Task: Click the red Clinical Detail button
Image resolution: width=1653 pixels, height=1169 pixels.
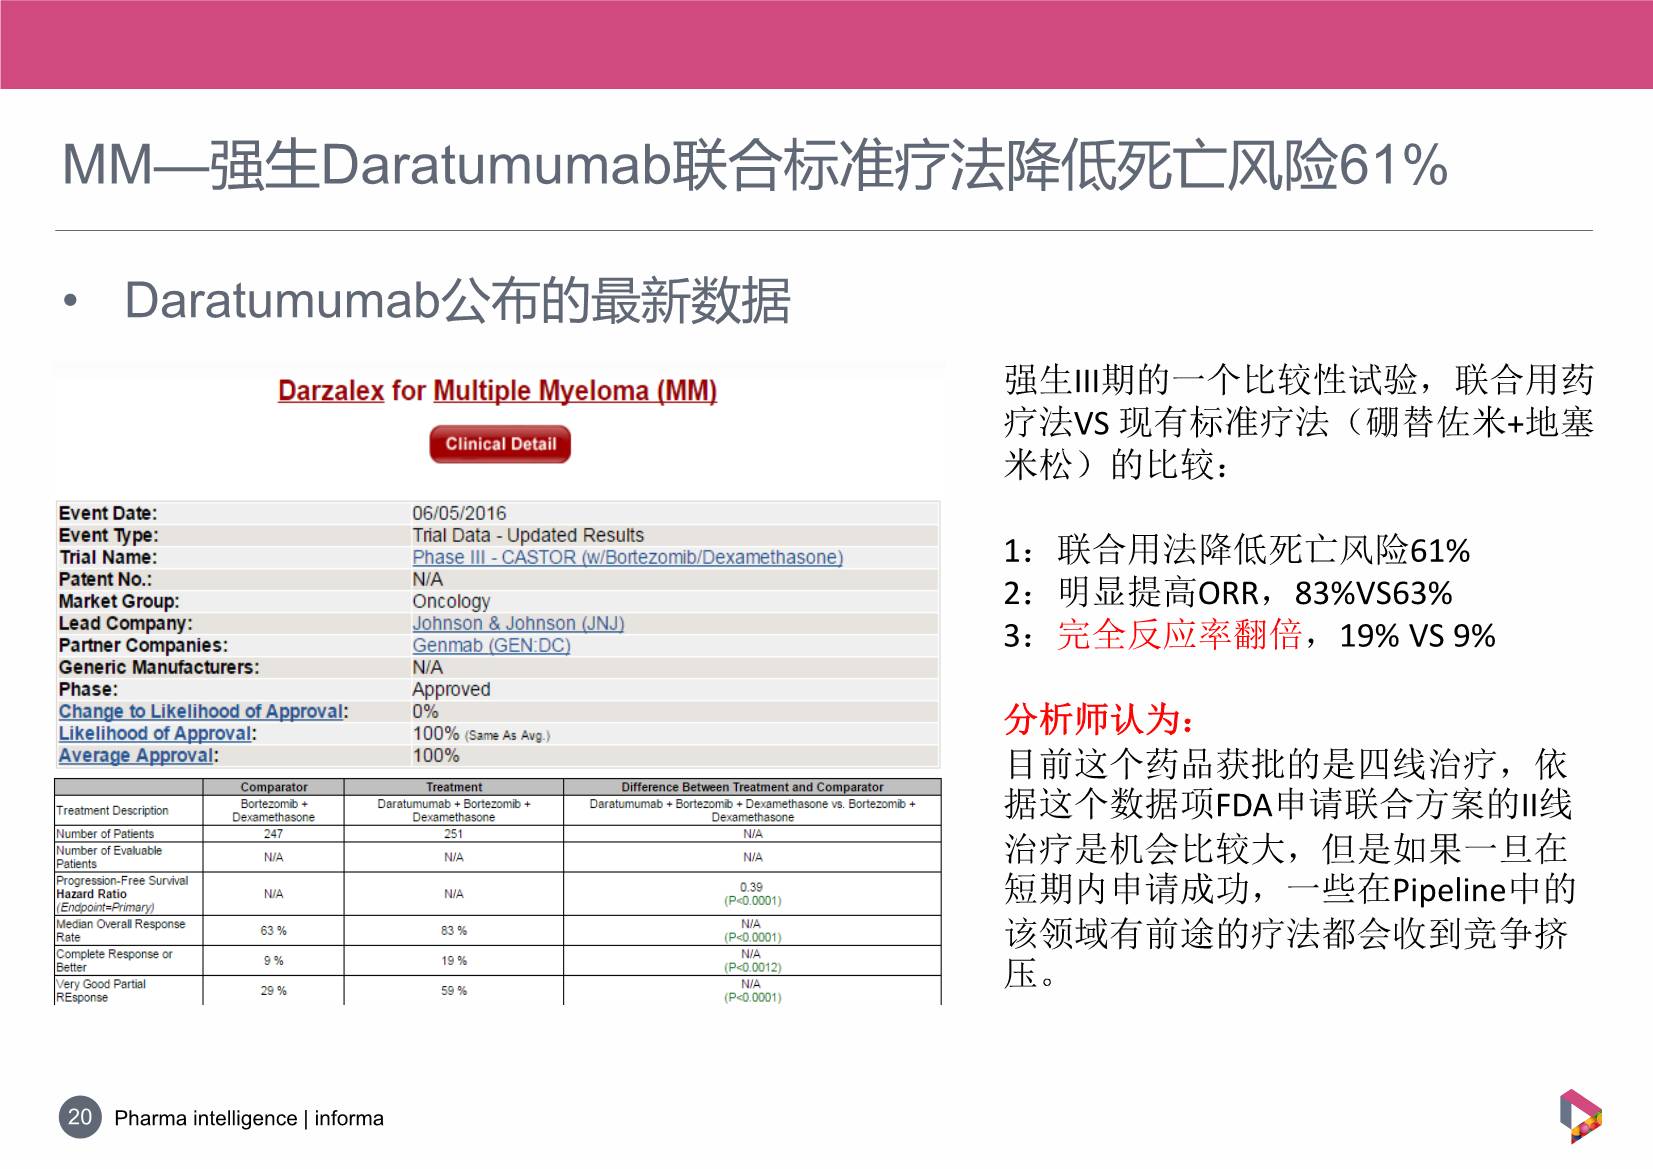Action: [500, 444]
